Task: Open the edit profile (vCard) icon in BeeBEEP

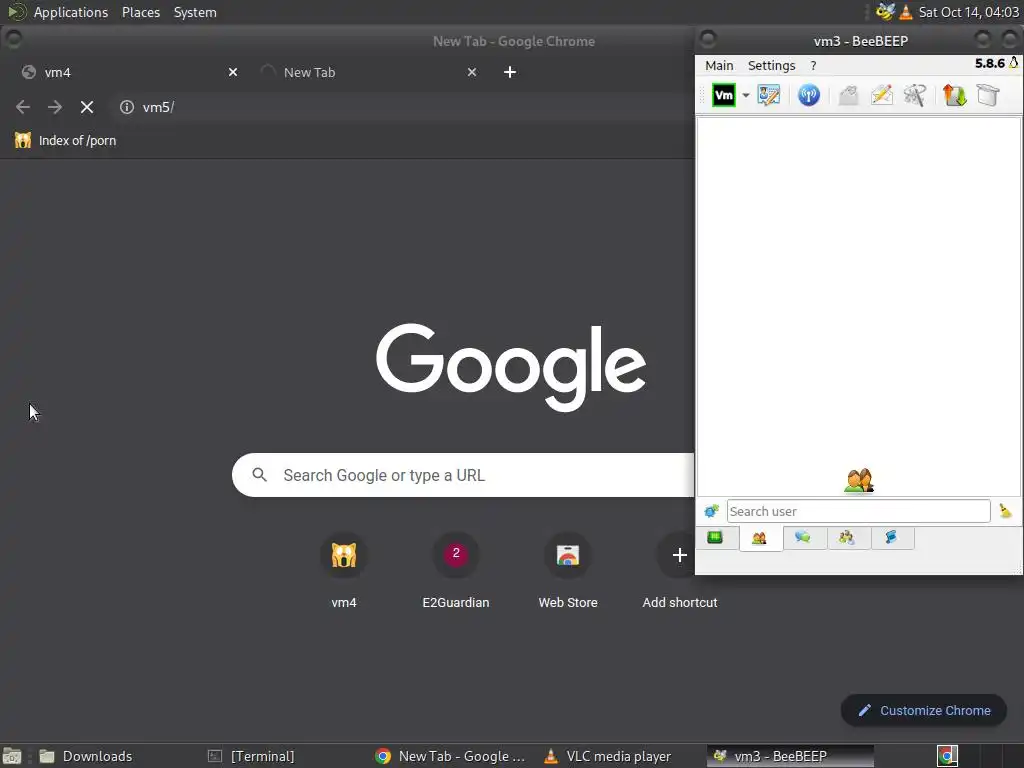Action: coord(769,95)
